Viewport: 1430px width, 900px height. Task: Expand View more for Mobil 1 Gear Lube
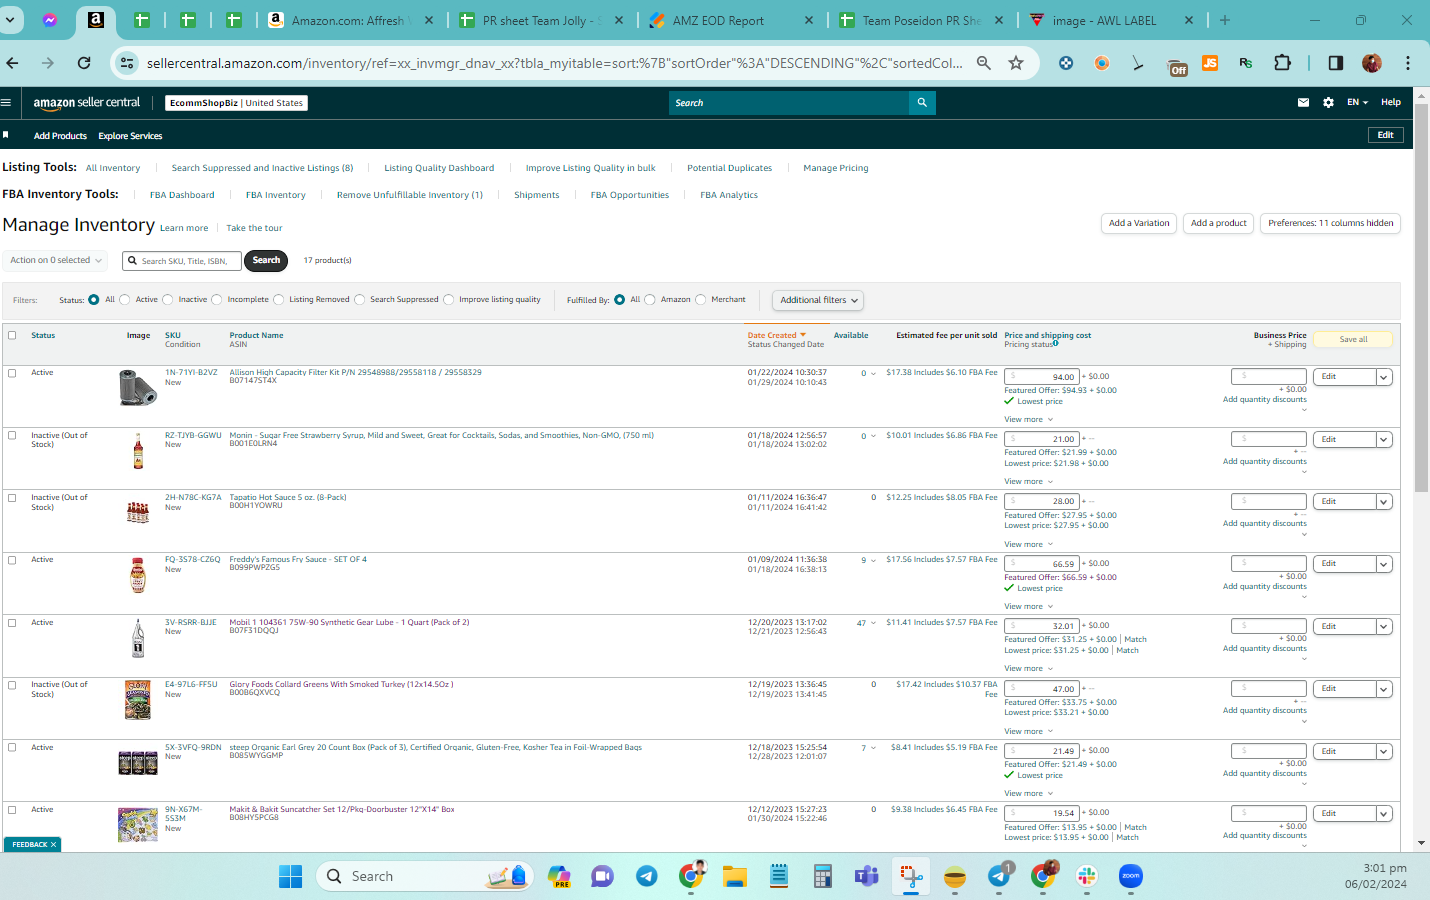(x=1028, y=668)
